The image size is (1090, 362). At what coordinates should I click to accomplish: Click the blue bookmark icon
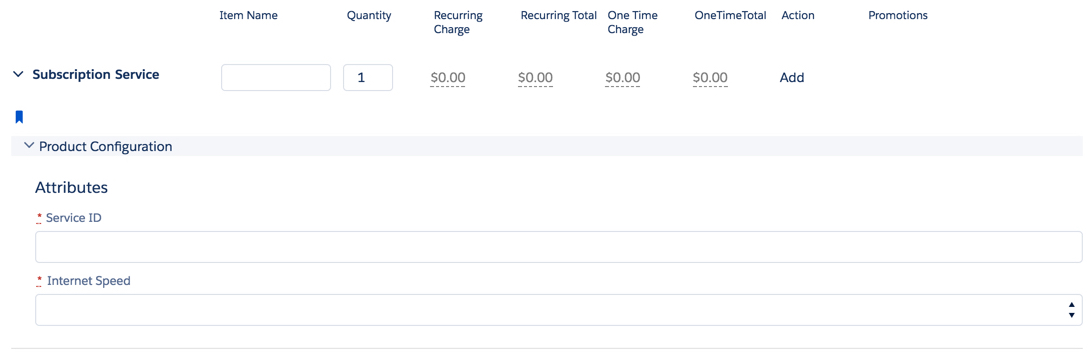tap(19, 117)
